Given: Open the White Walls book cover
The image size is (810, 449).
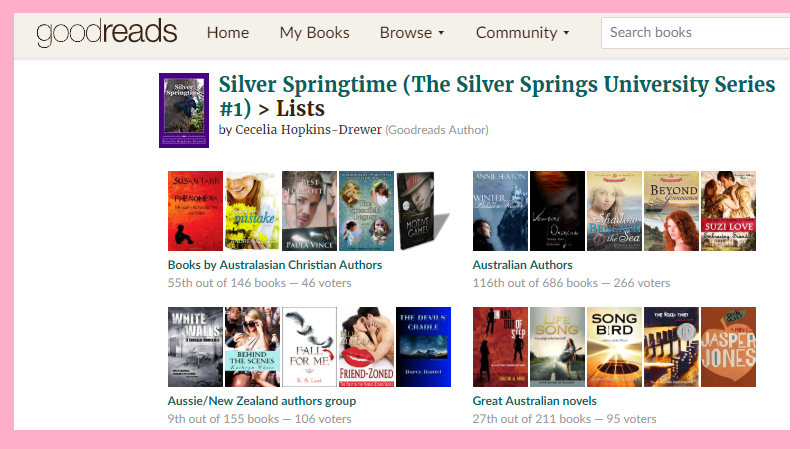Looking at the screenshot, I should click(x=195, y=347).
